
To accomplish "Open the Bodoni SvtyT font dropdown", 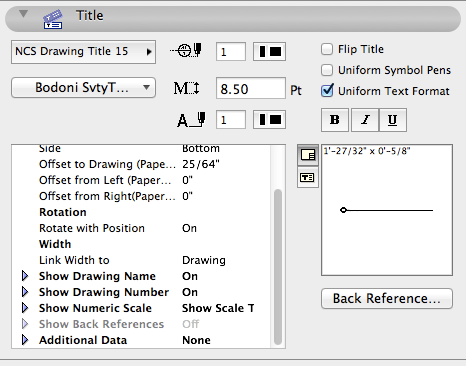I will click(83, 88).
